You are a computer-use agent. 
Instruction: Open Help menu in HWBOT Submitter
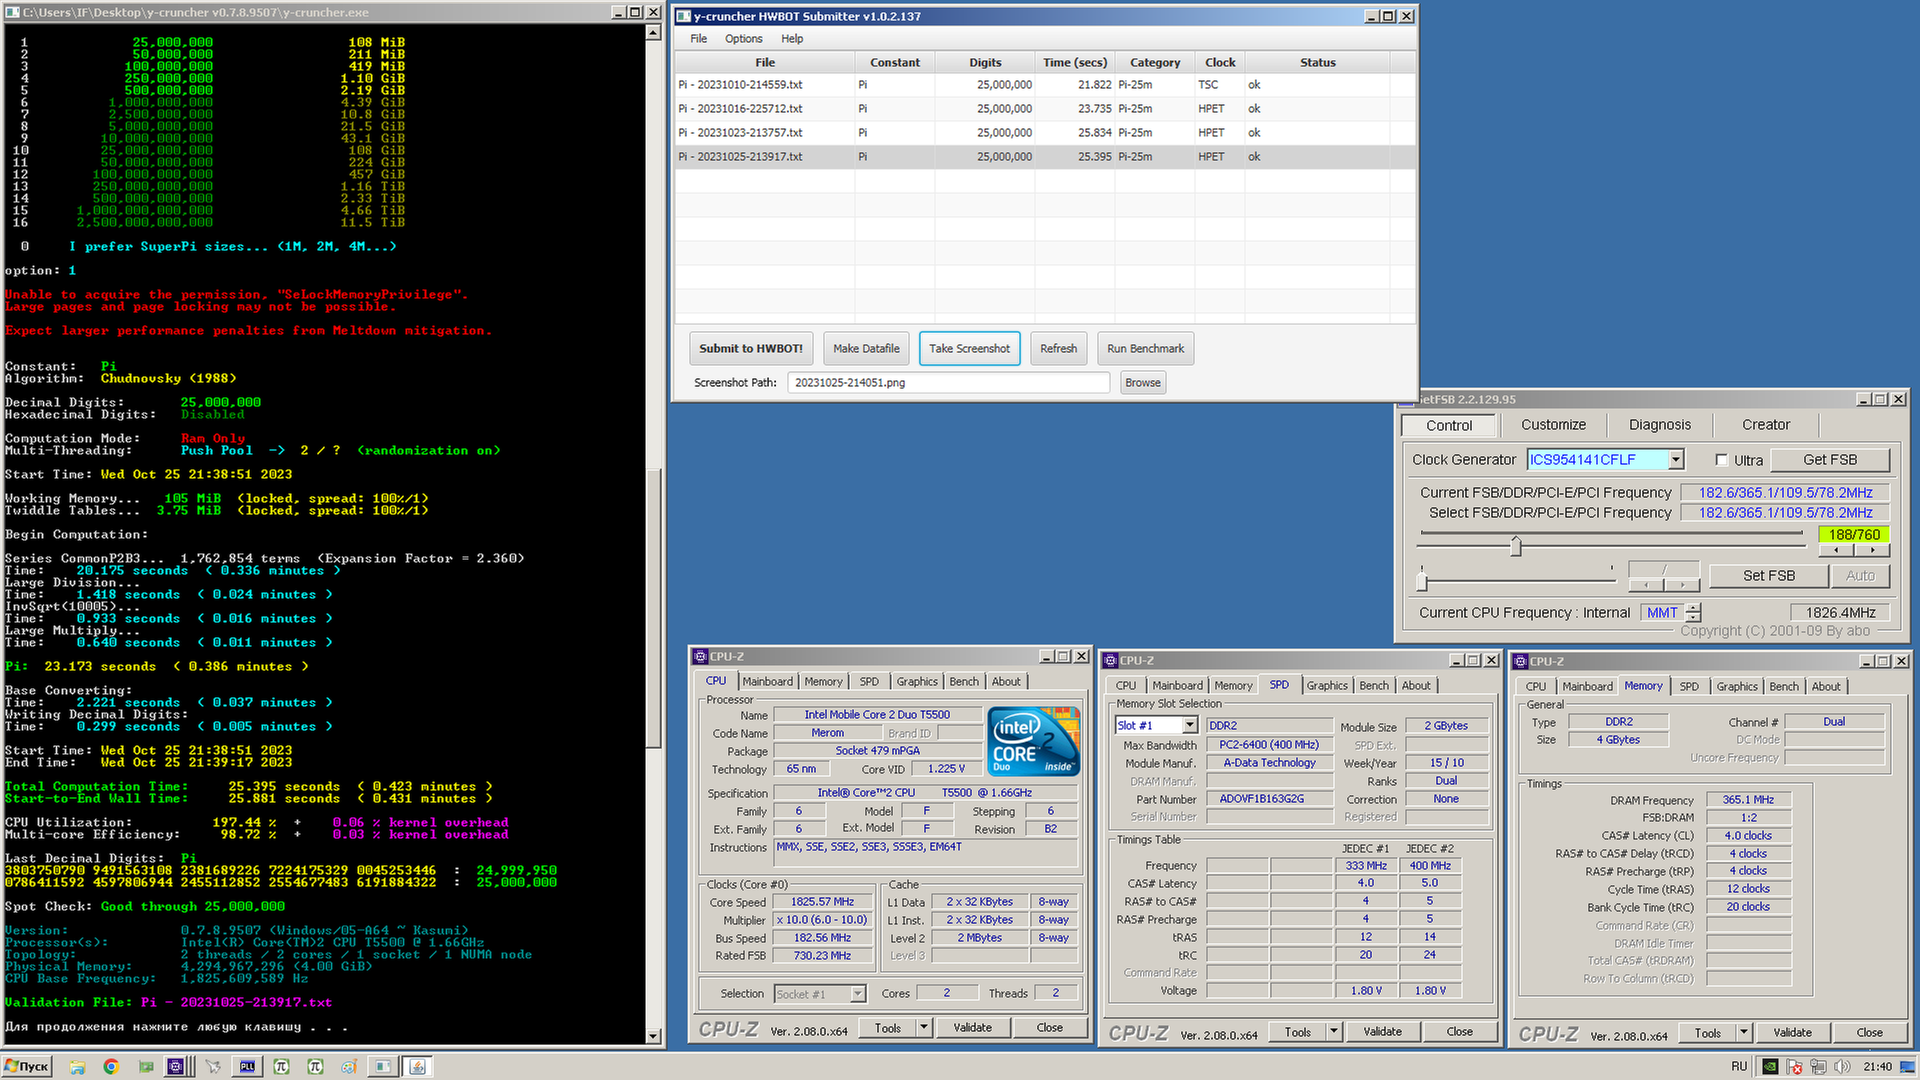click(792, 39)
